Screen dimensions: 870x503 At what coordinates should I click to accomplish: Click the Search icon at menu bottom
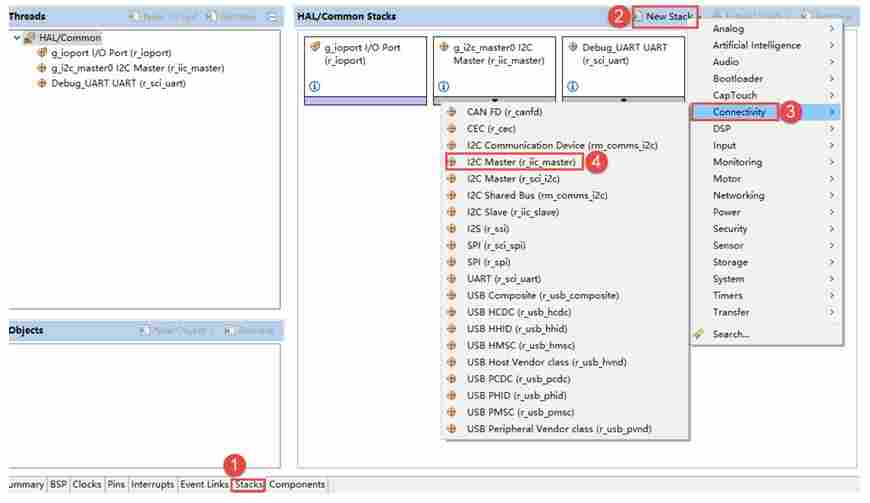pos(699,334)
